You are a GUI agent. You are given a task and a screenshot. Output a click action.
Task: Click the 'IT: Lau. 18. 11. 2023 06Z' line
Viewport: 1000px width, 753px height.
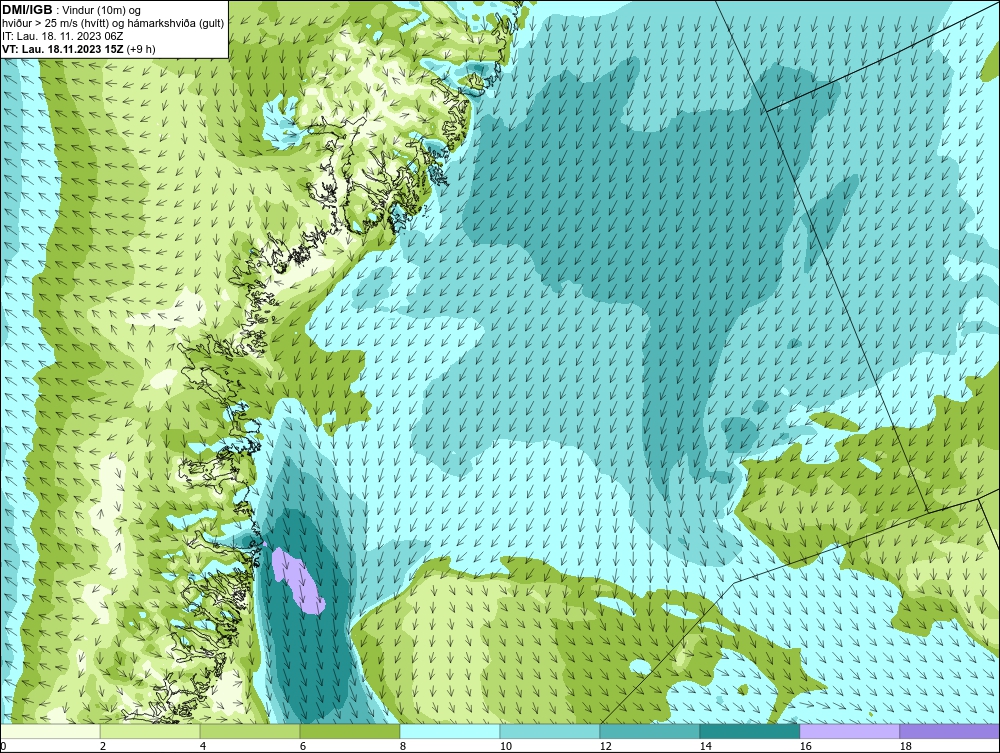pyautogui.click(x=62, y=36)
